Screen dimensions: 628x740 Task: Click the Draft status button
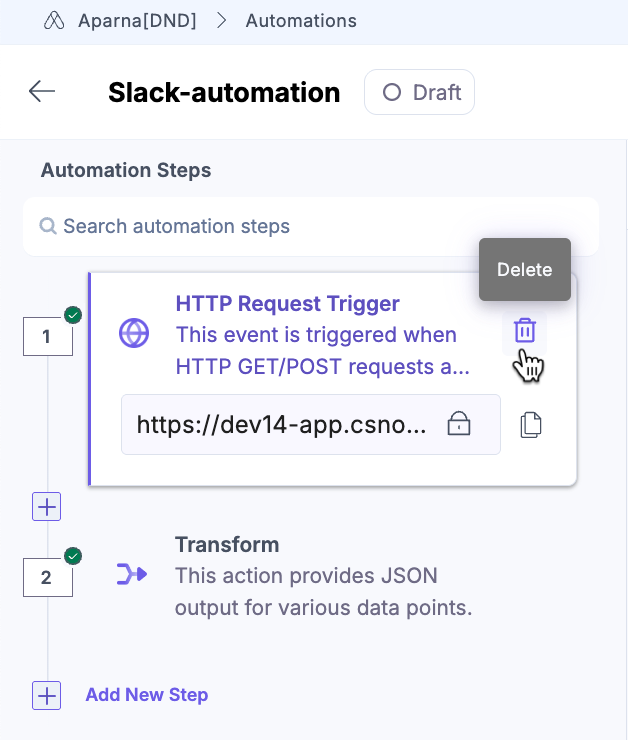coord(419,92)
